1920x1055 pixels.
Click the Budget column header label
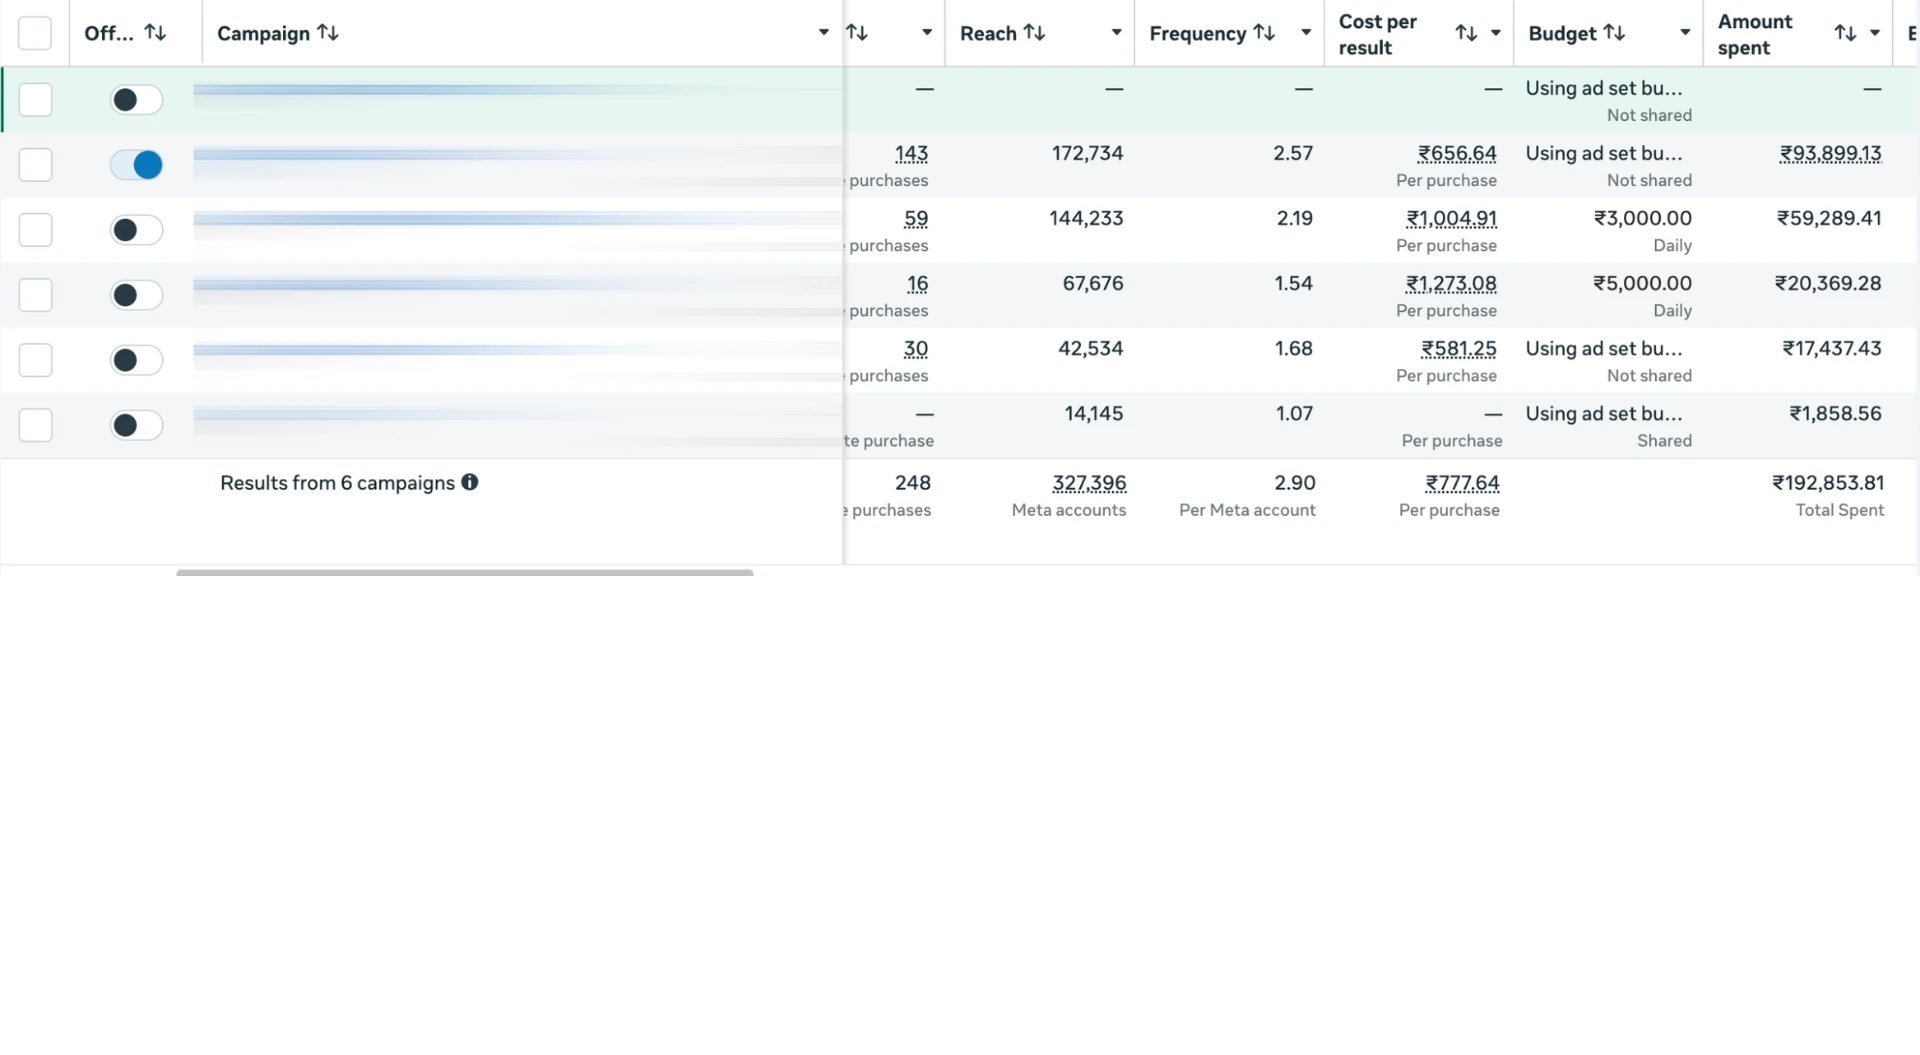pos(1562,33)
